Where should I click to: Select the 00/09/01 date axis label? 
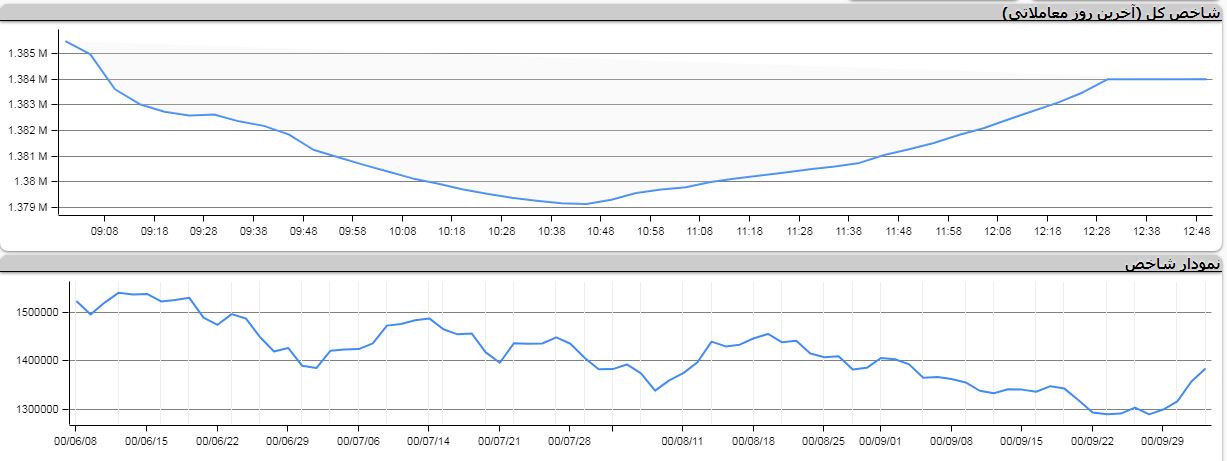(x=880, y=439)
